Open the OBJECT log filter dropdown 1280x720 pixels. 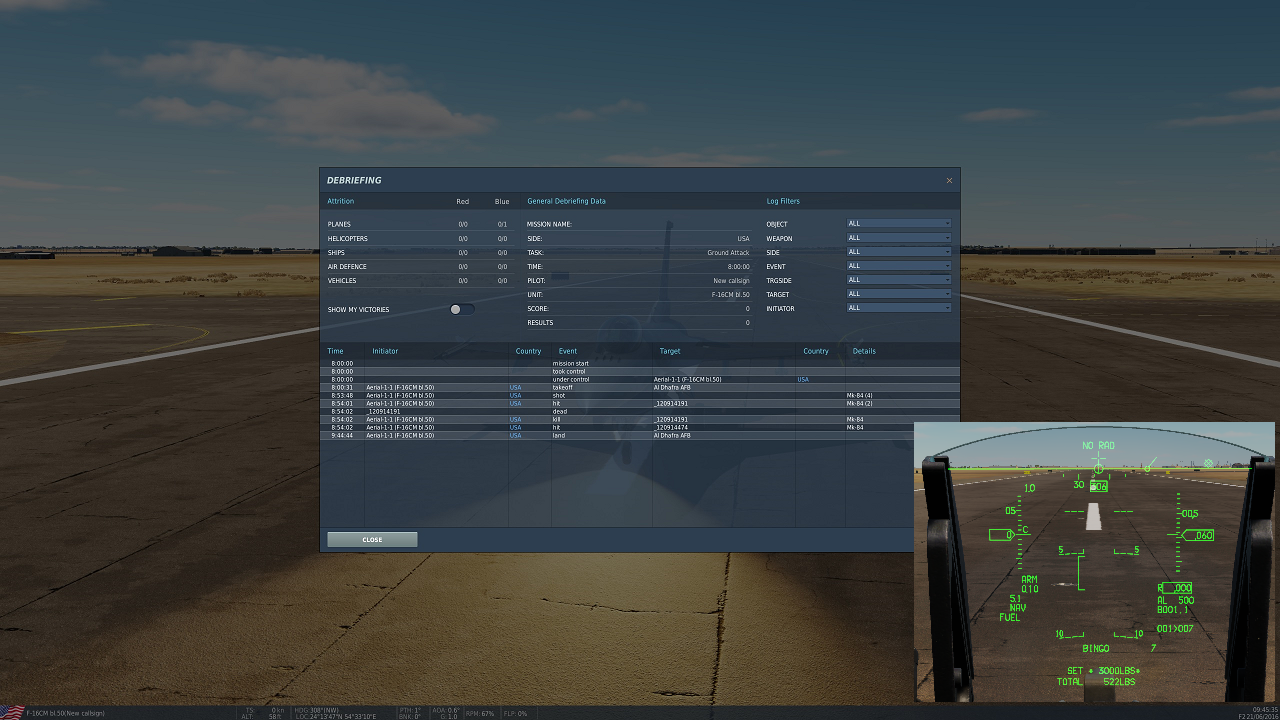pos(899,224)
